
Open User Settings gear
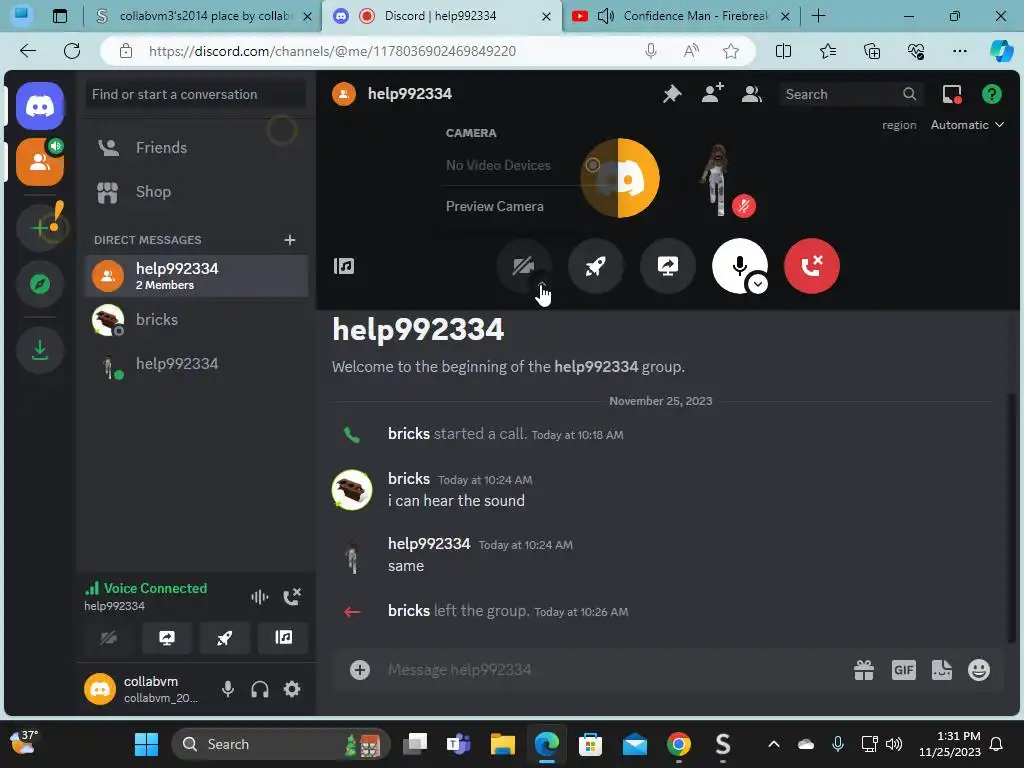click(292, 689)
